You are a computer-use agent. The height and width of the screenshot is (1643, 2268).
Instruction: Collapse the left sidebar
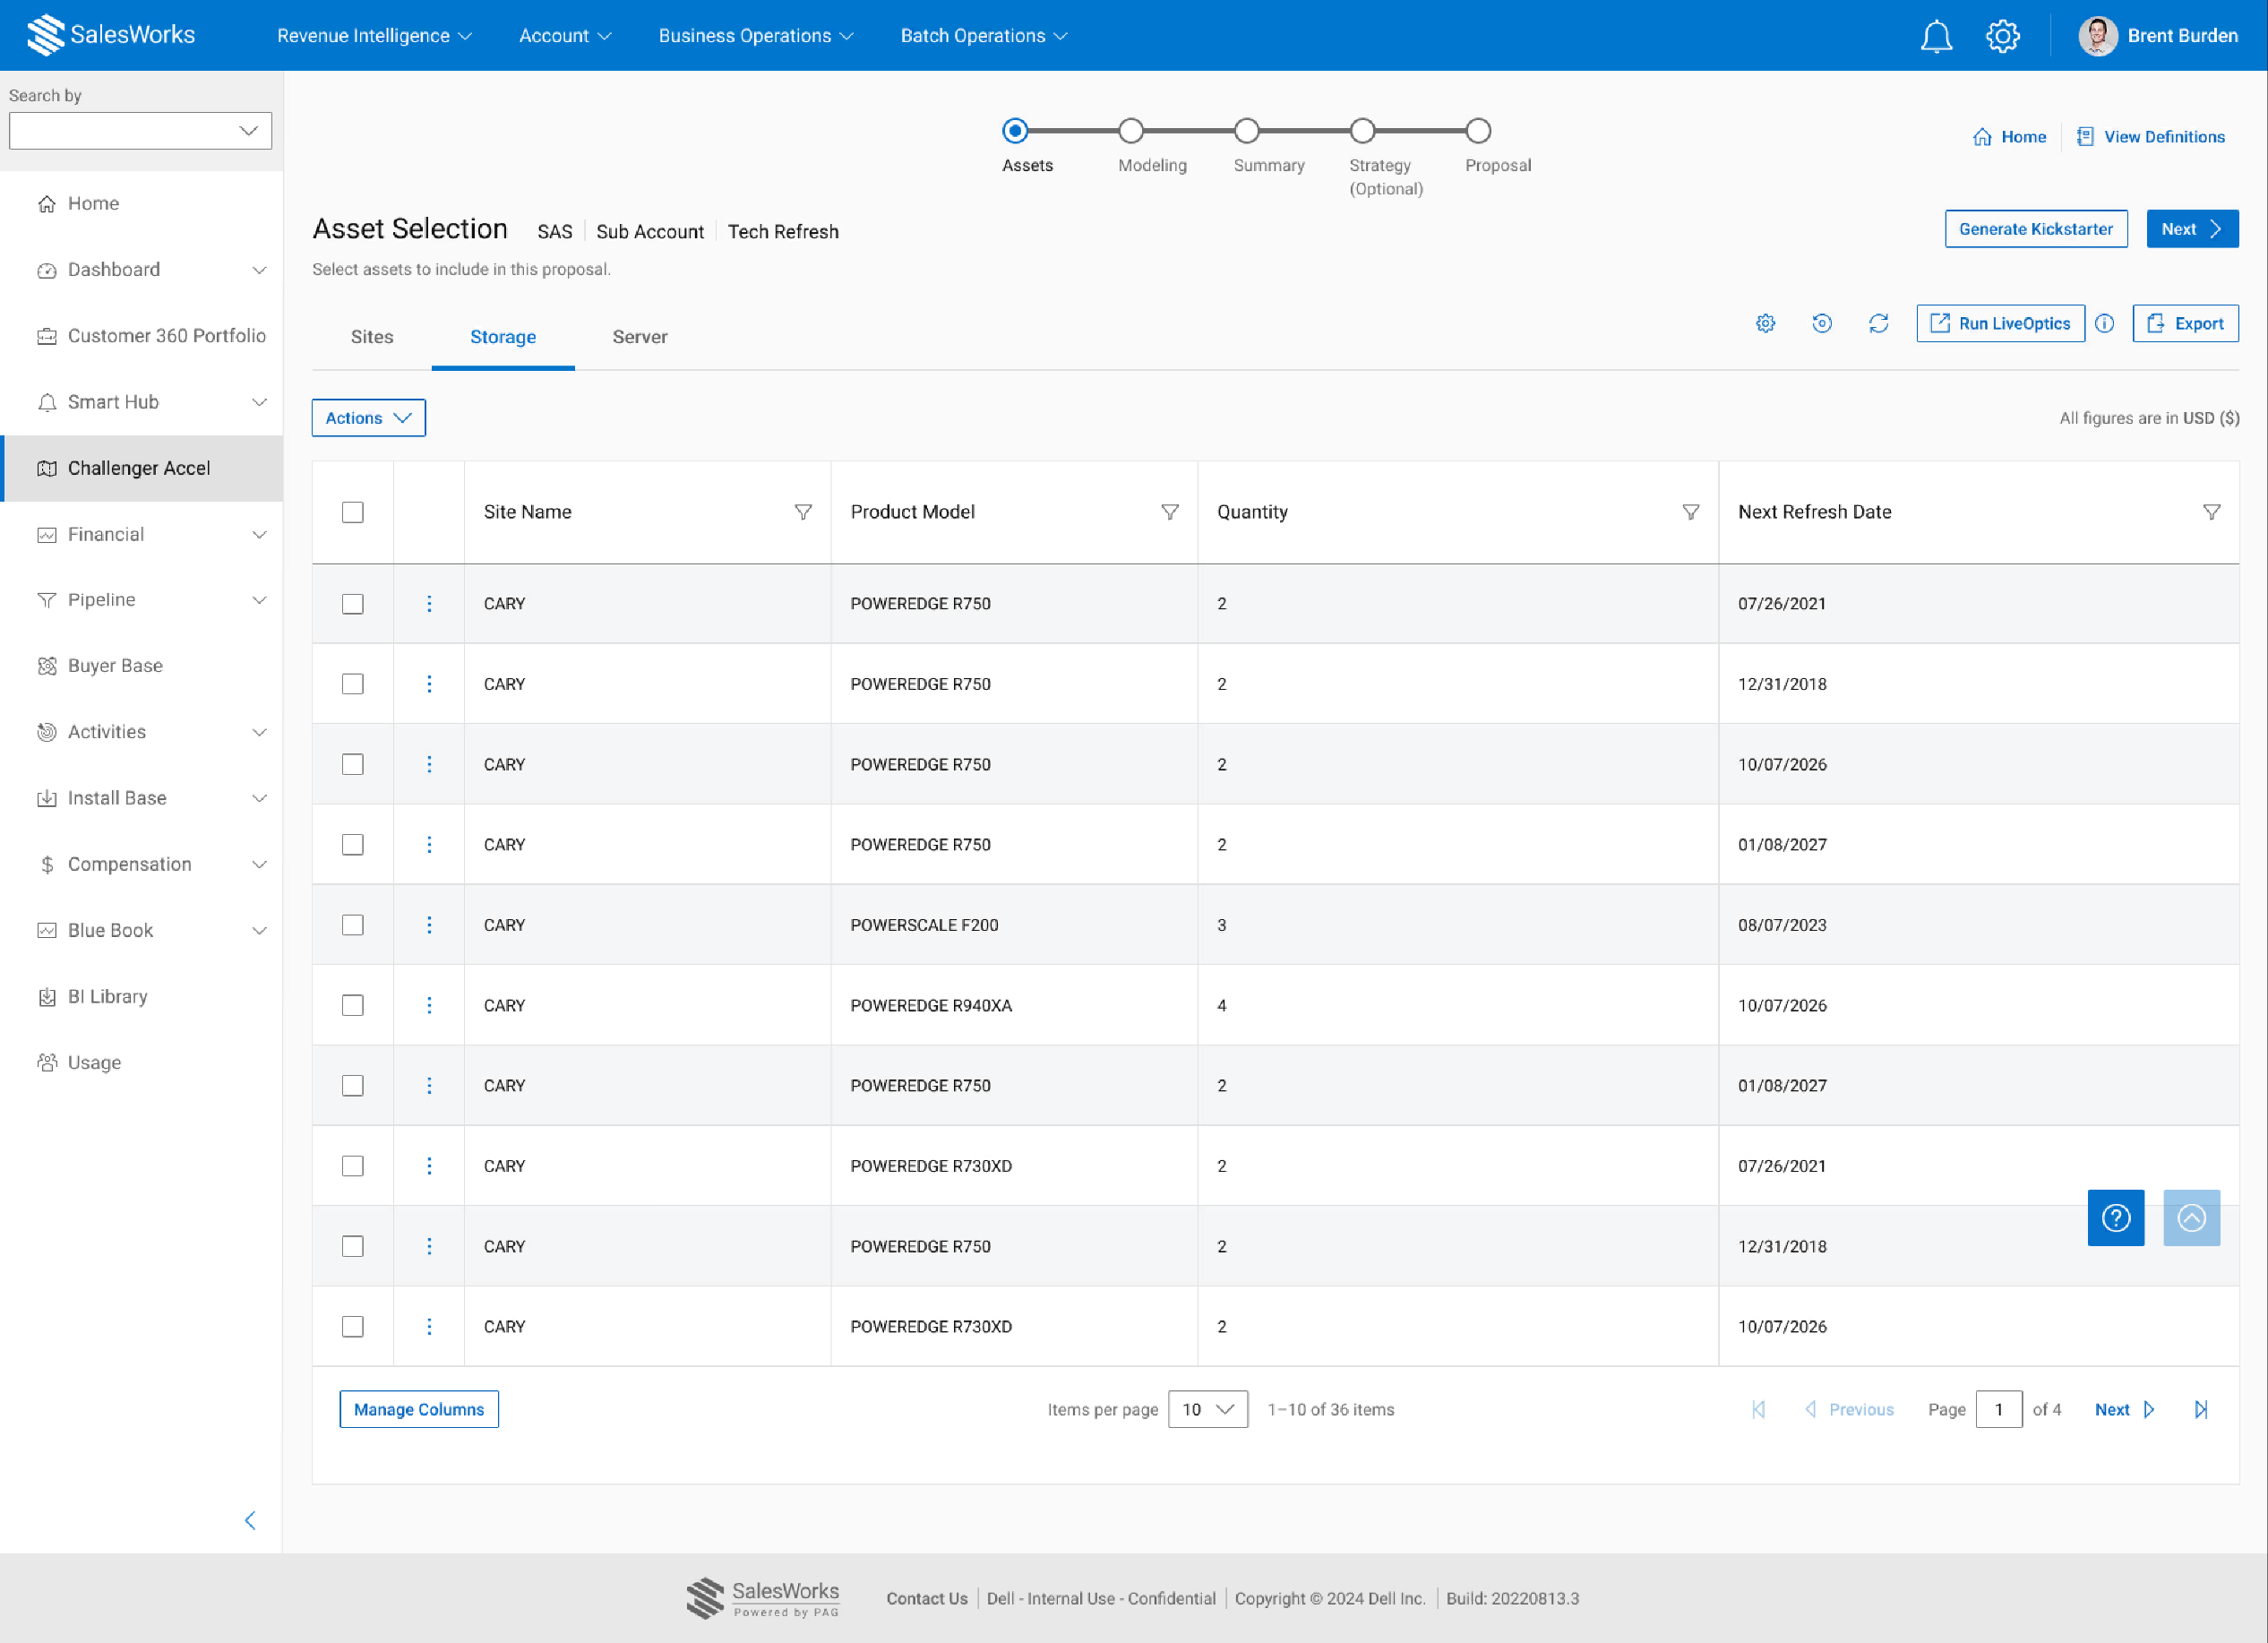point(250,1521)
